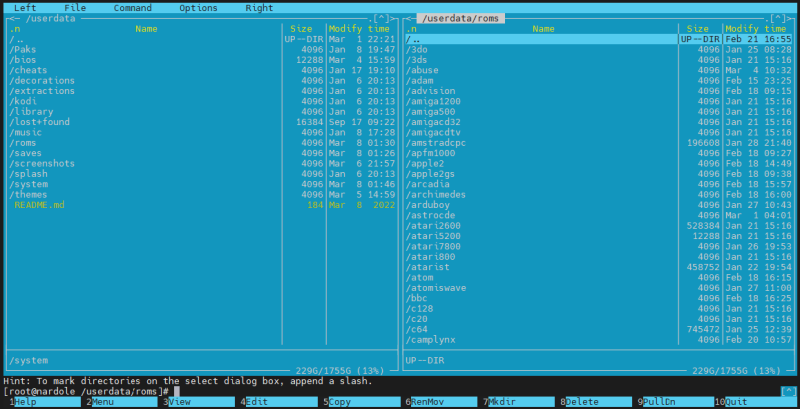Image resolution: width=800 pixels, height=409 pixels.
Task: Select the /themes directory
Action: (x=202, y=195)
